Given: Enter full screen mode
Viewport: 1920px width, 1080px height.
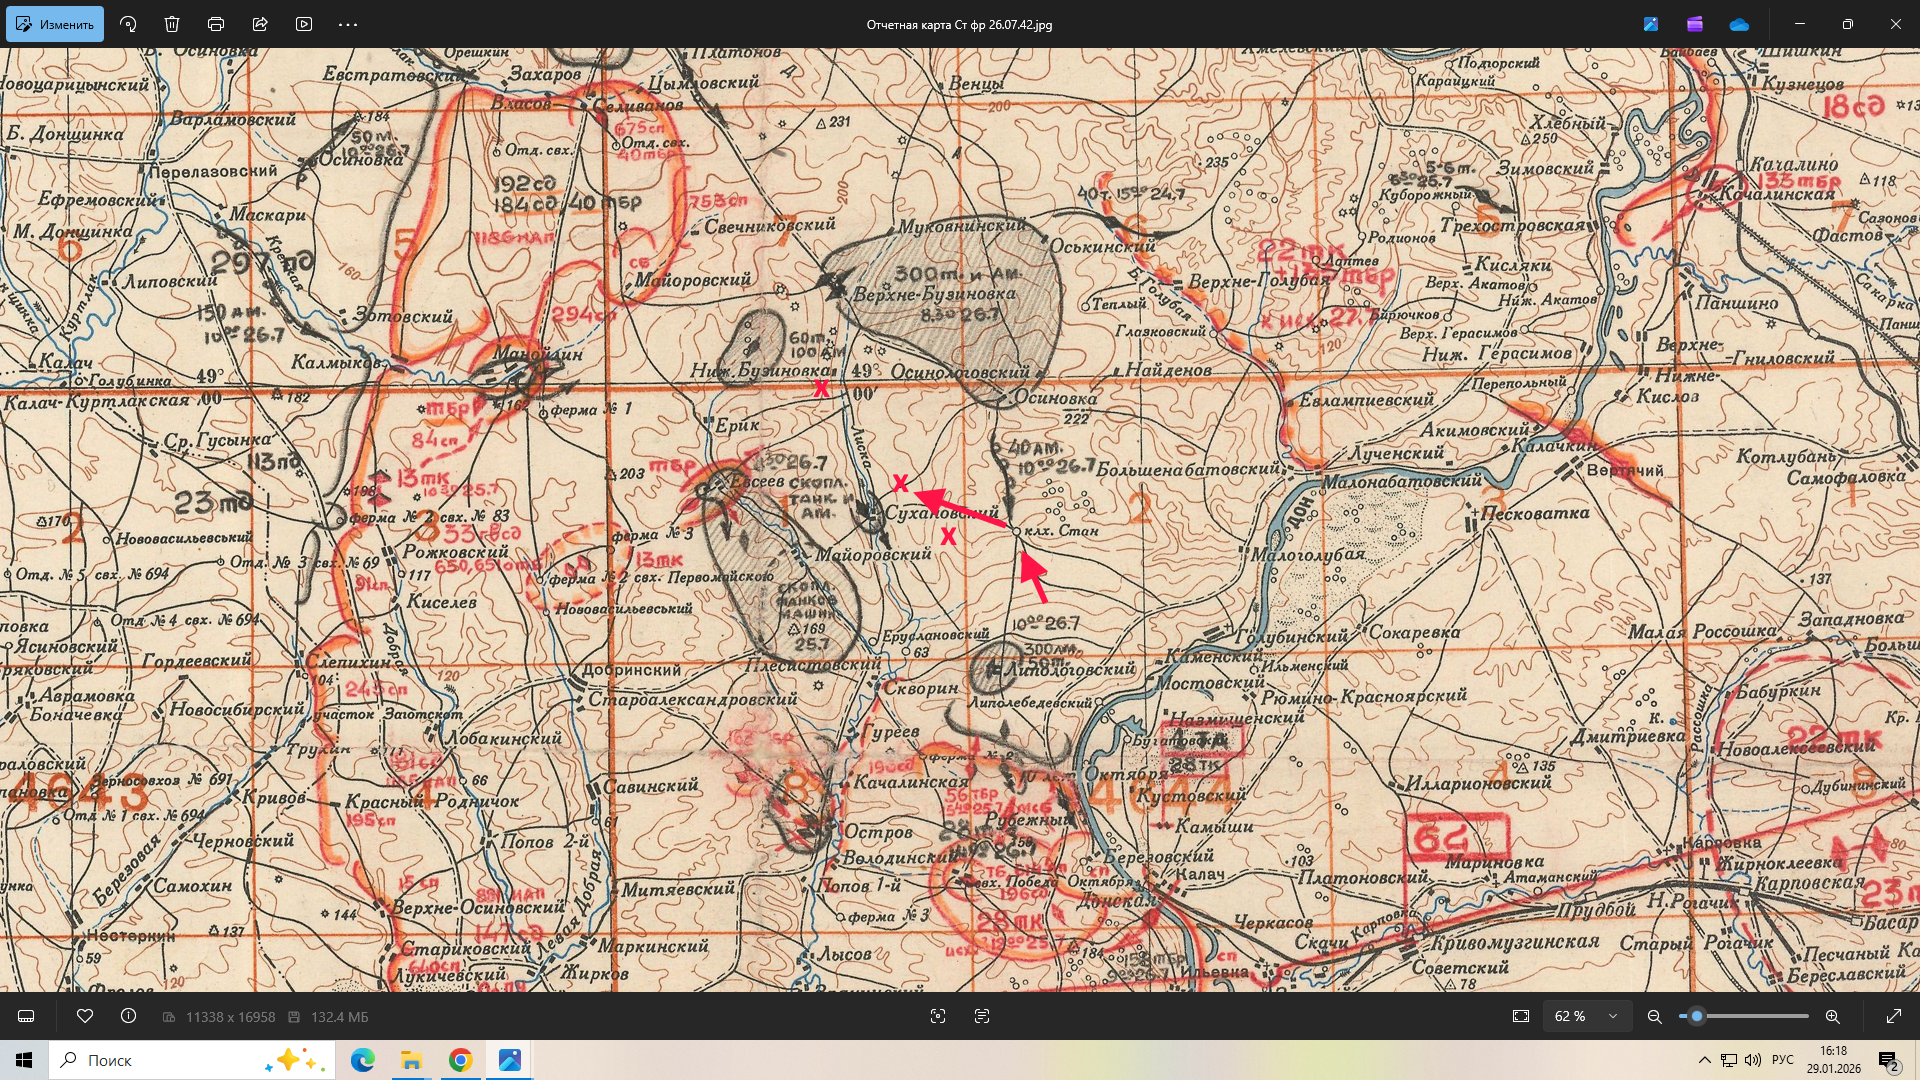Looking at the screenshot, I should [1894, 1016].
